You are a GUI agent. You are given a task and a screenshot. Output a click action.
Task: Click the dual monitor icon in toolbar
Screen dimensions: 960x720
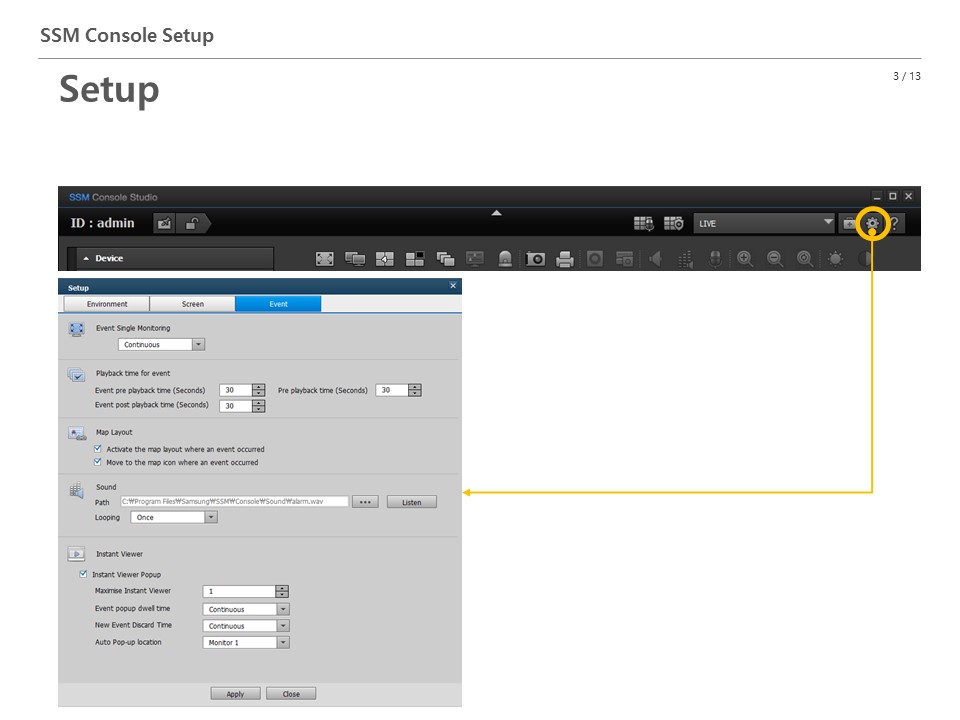click(x=354, y=259)
